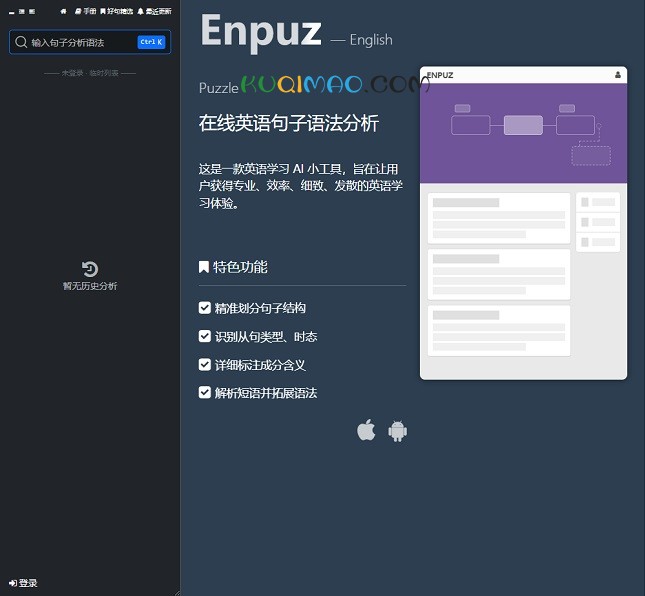Click the Puzzle text label
This screenshot has height=596, width=645.
[218, 88]
